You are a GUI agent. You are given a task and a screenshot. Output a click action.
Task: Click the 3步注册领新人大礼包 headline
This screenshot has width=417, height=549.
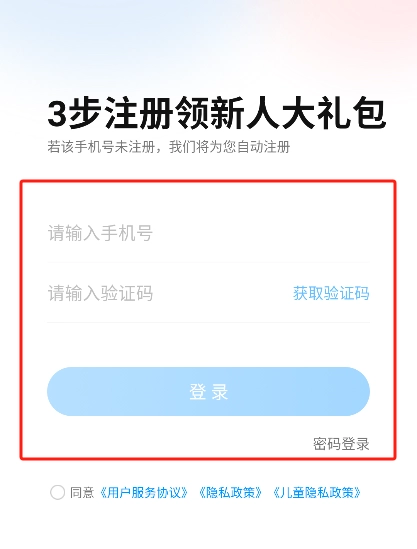click(x=216, y=114)
